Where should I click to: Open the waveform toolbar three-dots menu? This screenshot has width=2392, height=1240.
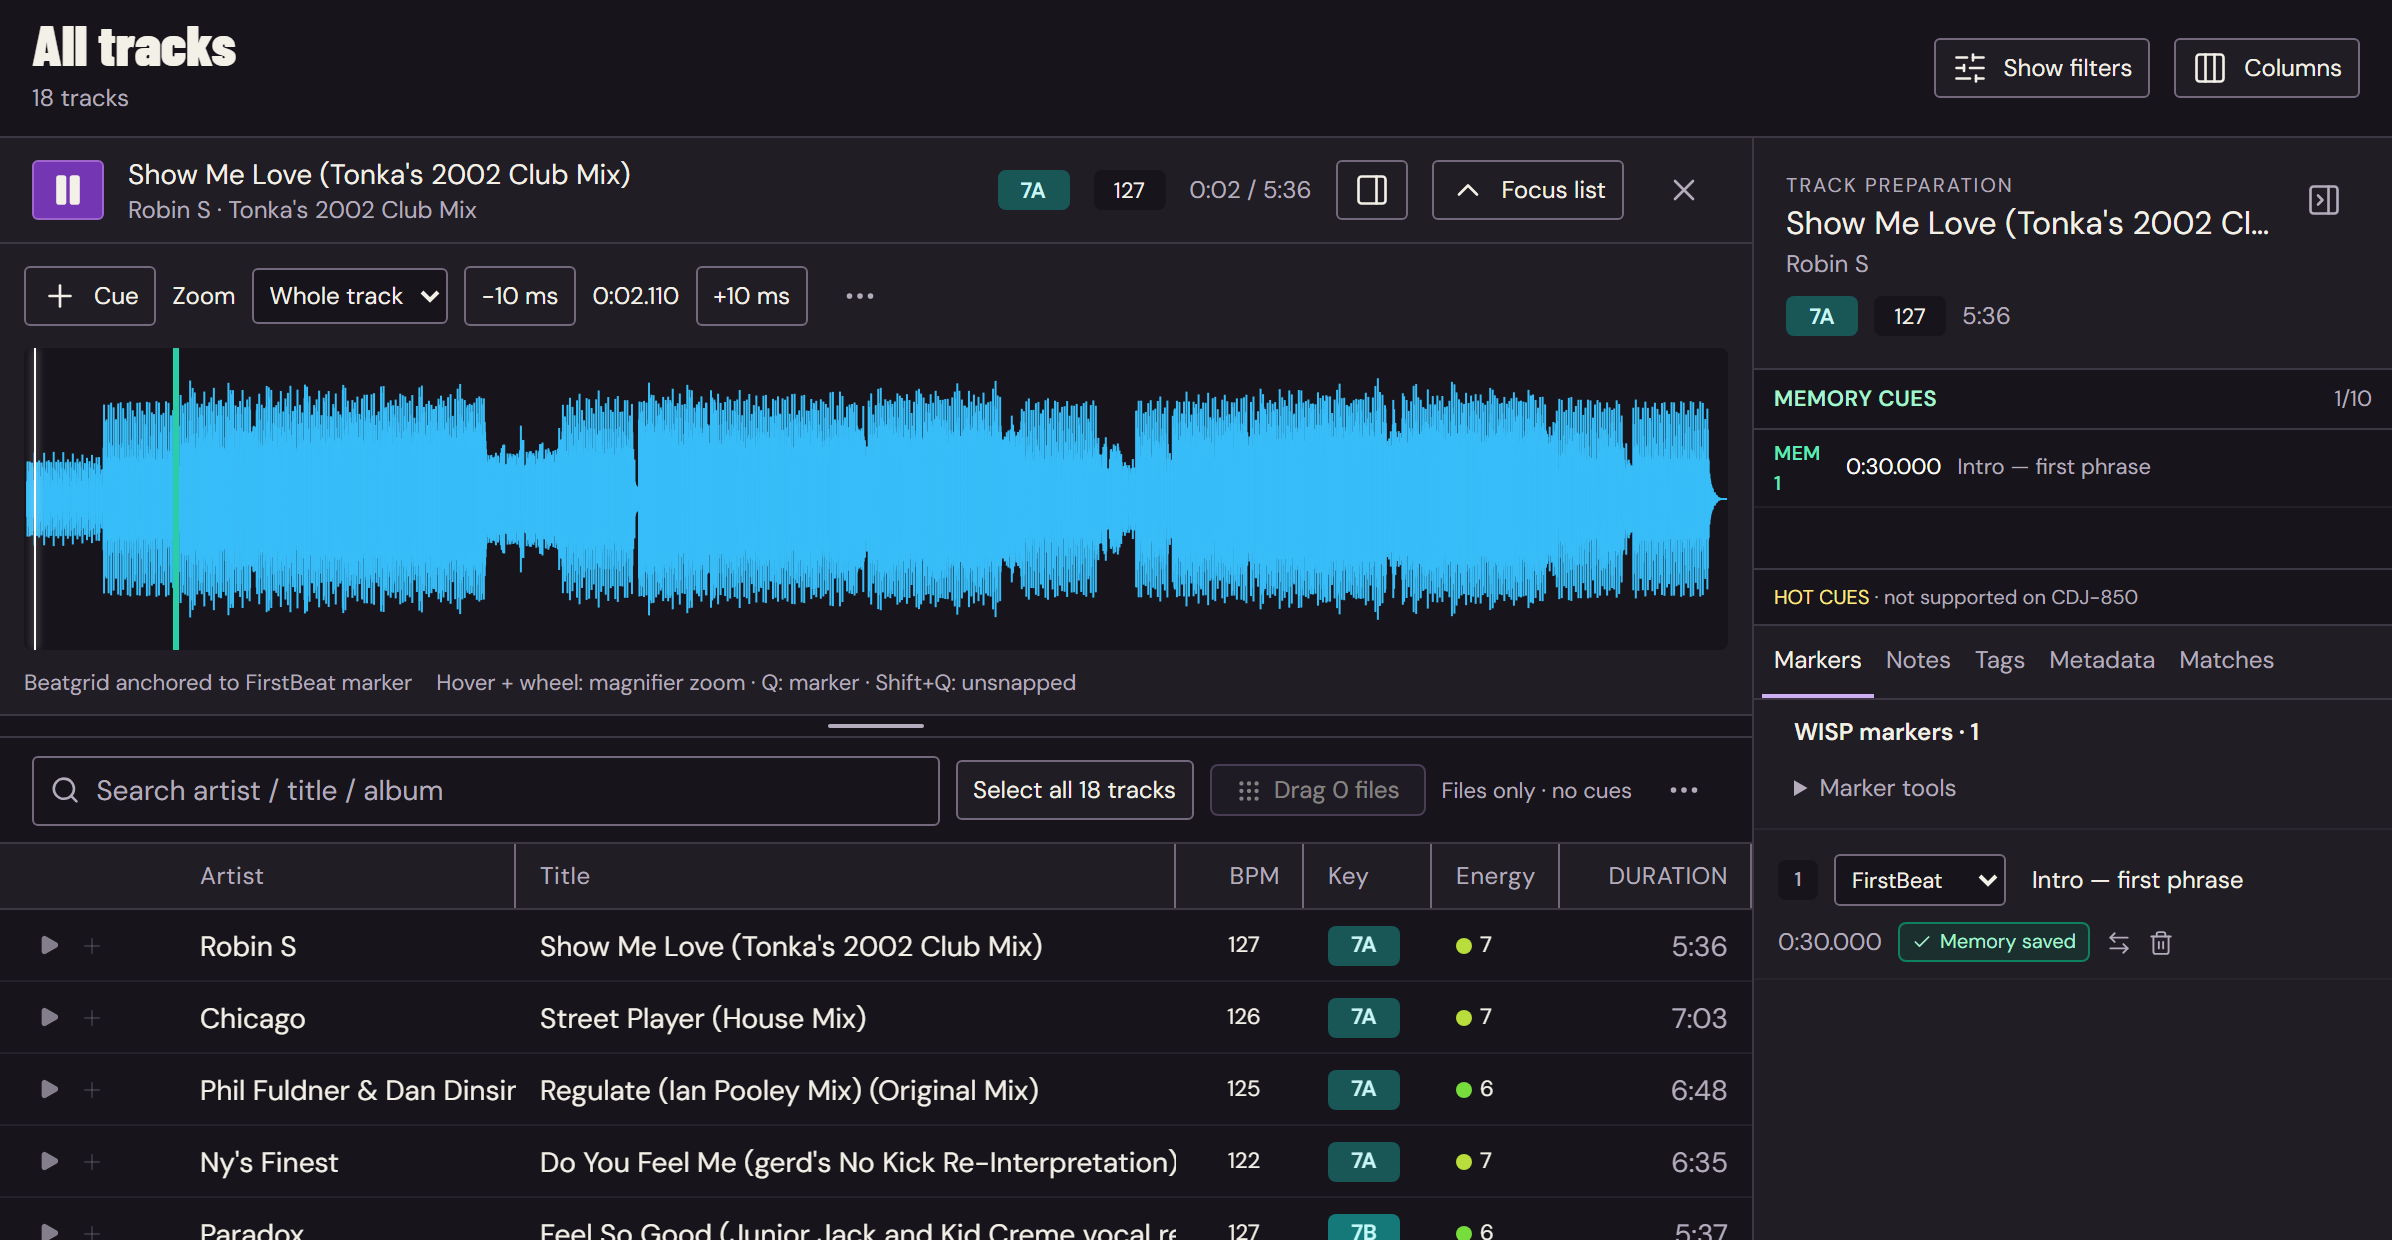coord(860,296)
